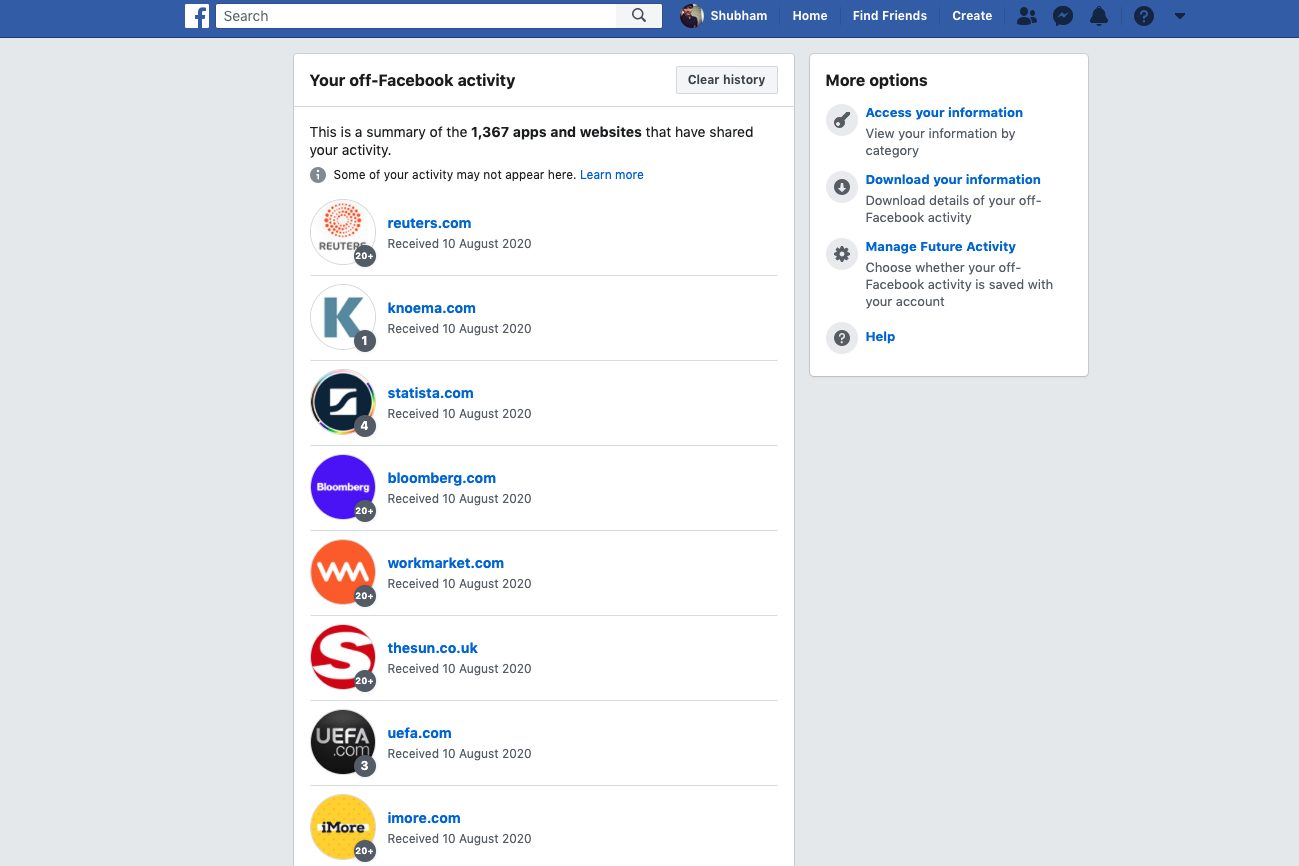This screenshot has height=866, width=1299.
Task: Open the statista.com link
Action: click(x=430, y=393)
